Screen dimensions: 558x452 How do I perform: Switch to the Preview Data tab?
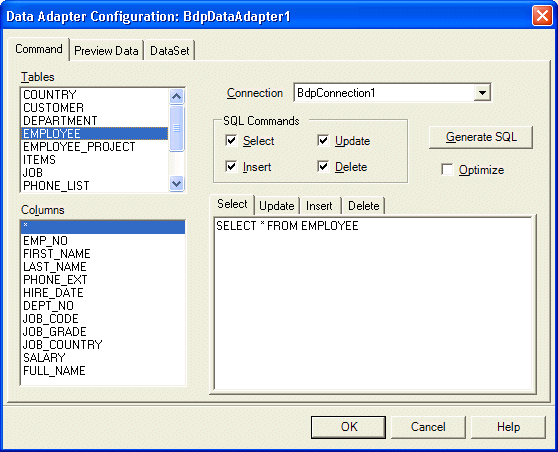[x=106, y=51]
